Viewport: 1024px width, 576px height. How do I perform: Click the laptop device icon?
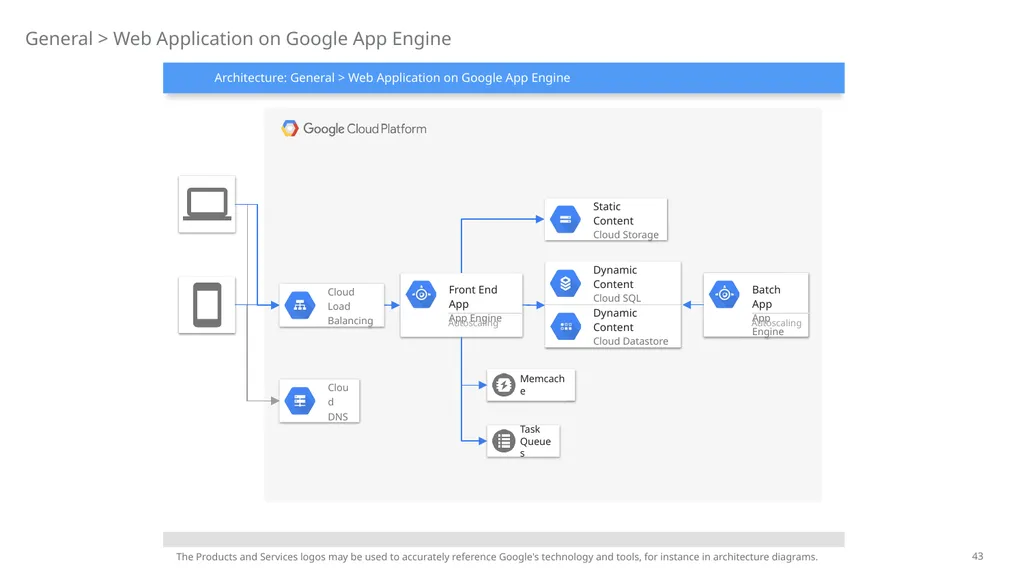click(x=207, y=204)
